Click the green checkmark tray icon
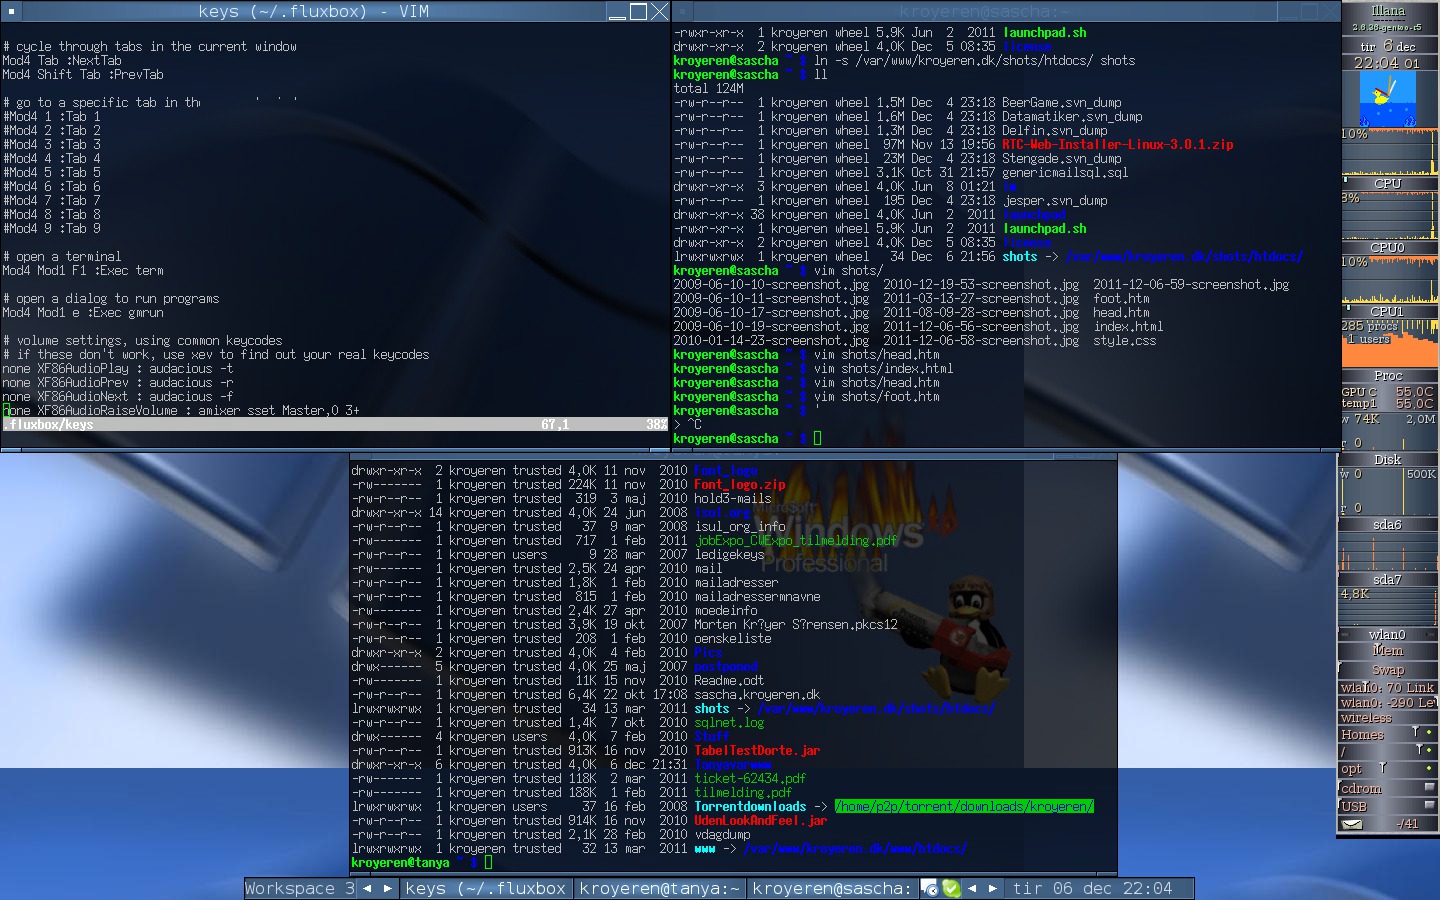Screen dimensions: 1440x900 (x=951, y=888)
